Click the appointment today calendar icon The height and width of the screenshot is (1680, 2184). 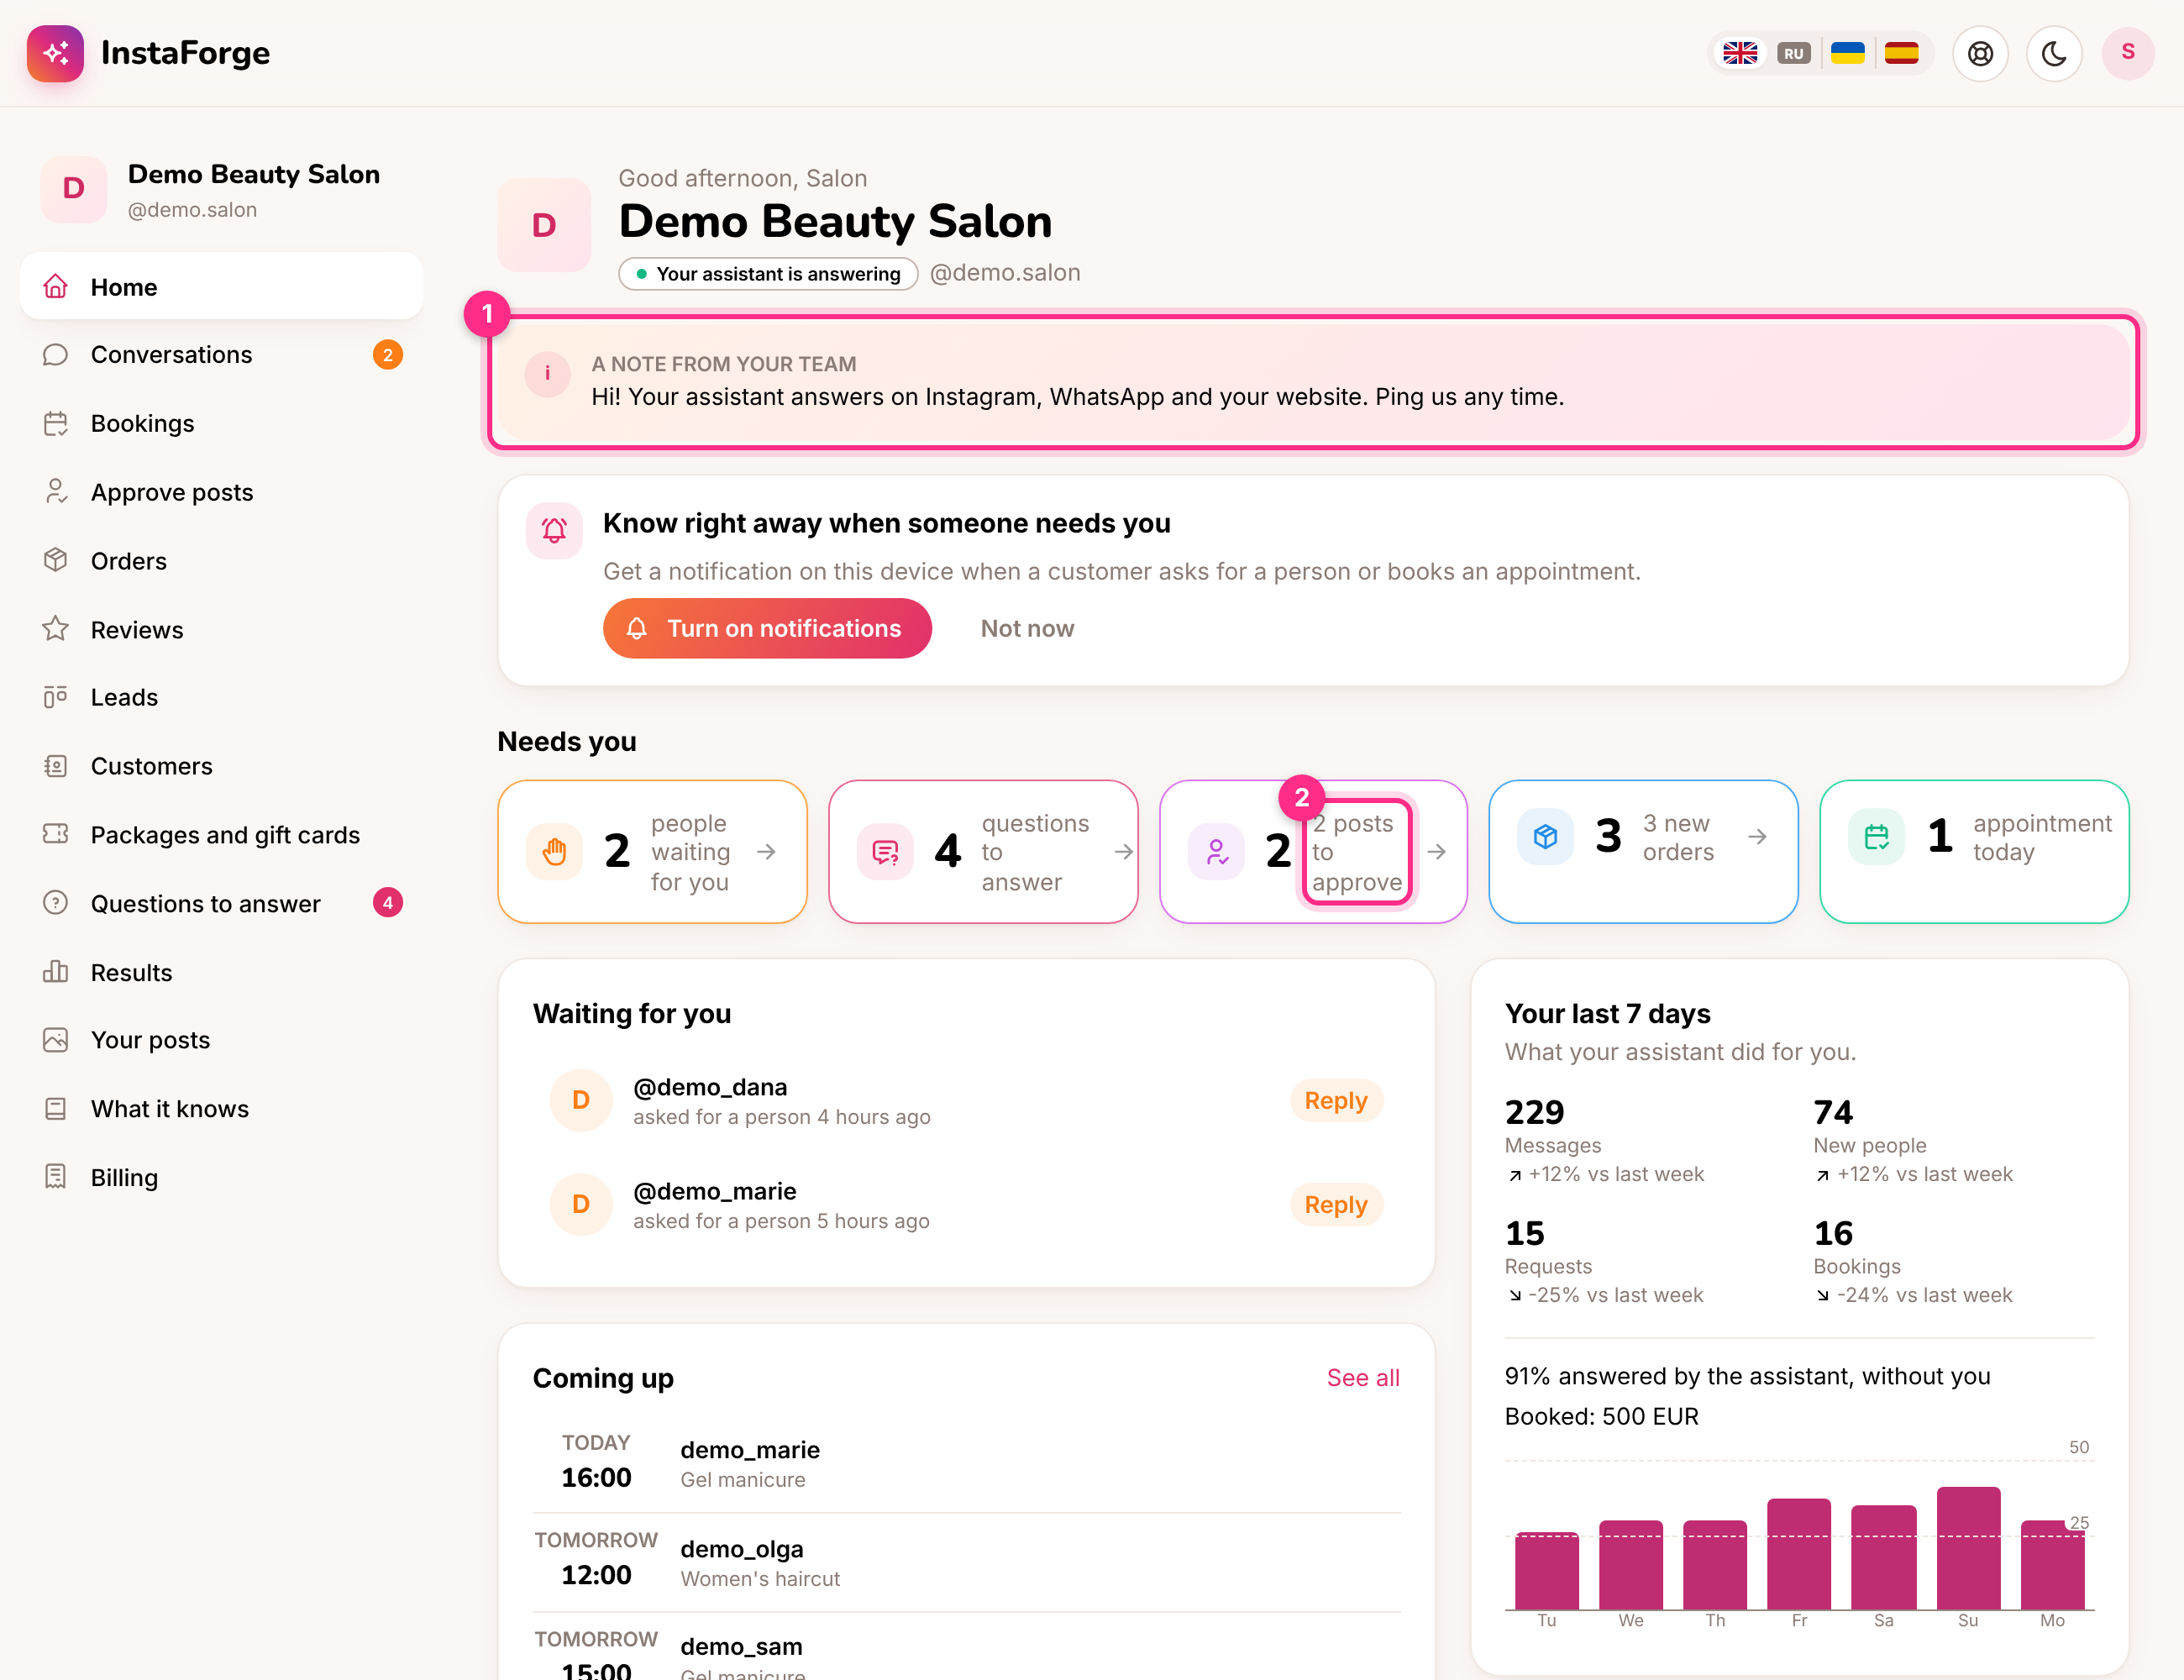pos(1876,836)
